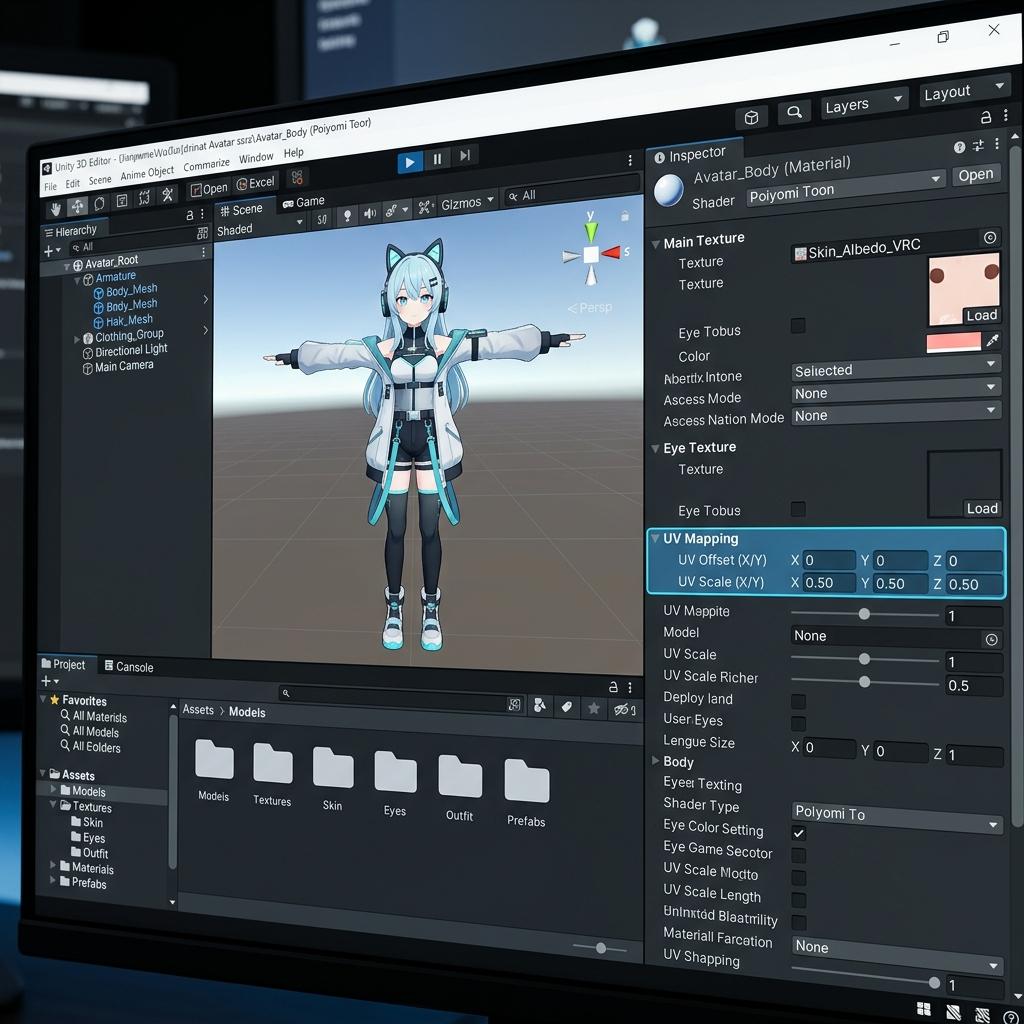
Task: Uncheck the Eye Color Setting checkbox
Action: coord(798,833)
